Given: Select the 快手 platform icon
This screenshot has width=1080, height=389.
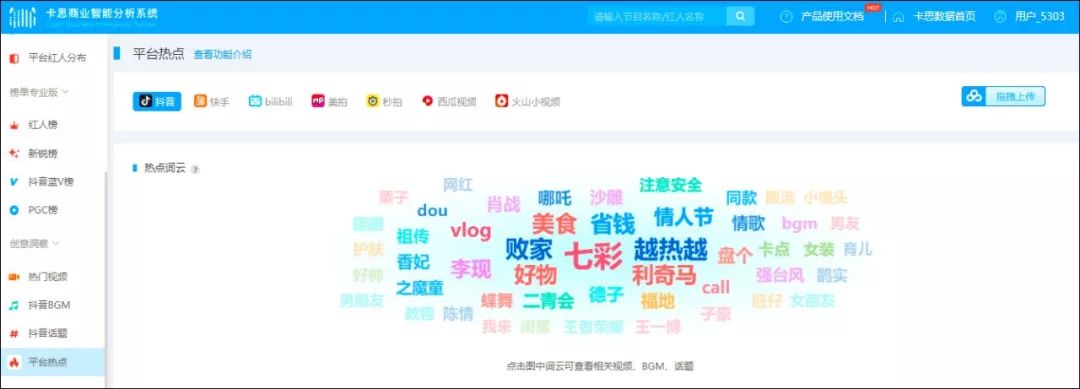Looking at the screenshot, I should (200, 101).
